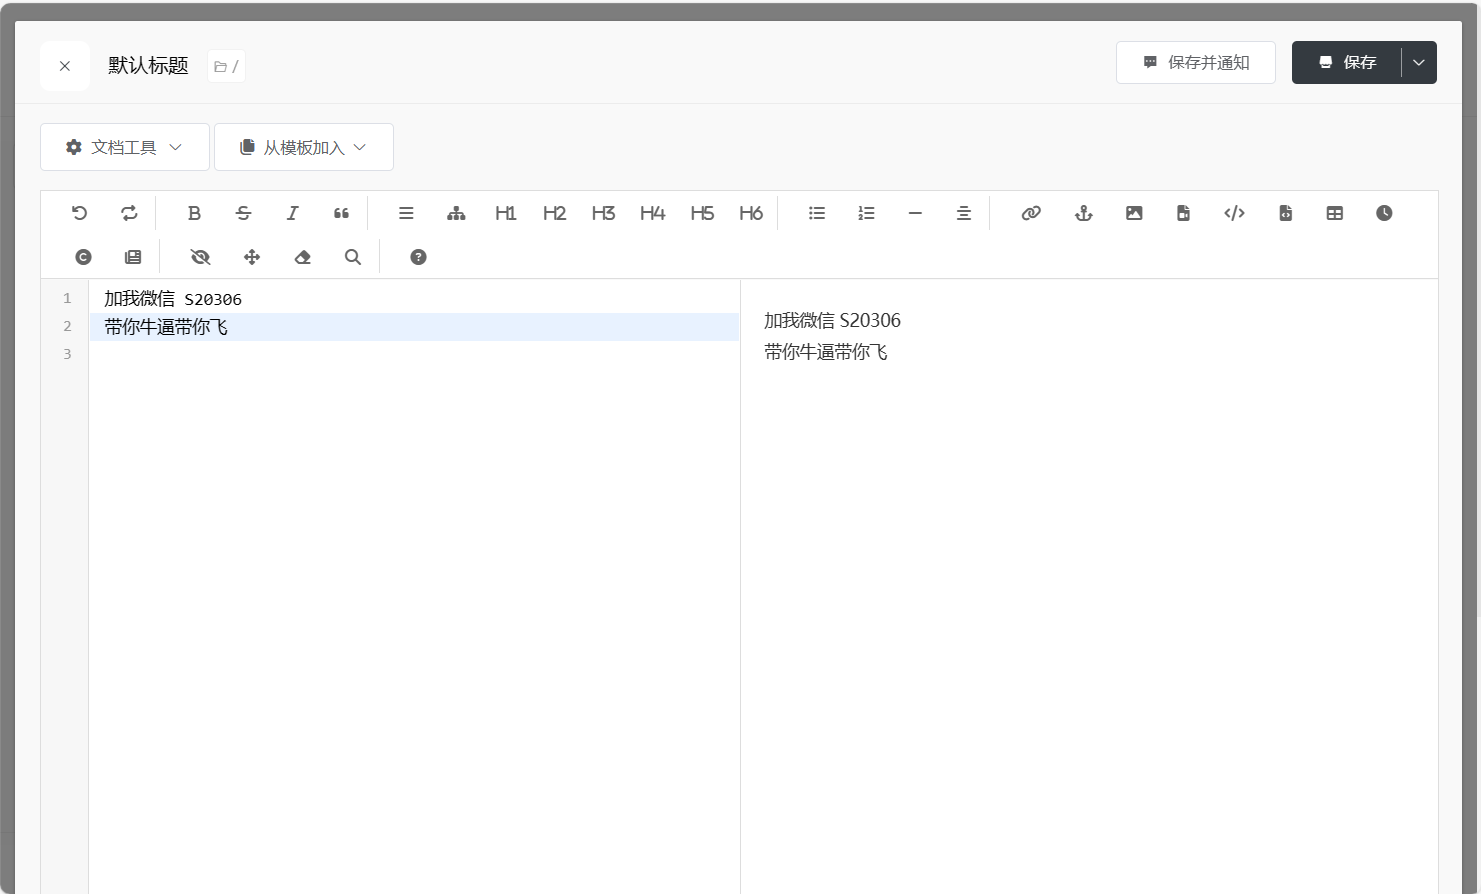Viewport: 1481px width, 894px height.
Task: Expand the 文档工具 dropdown
Action: [125, 147]
